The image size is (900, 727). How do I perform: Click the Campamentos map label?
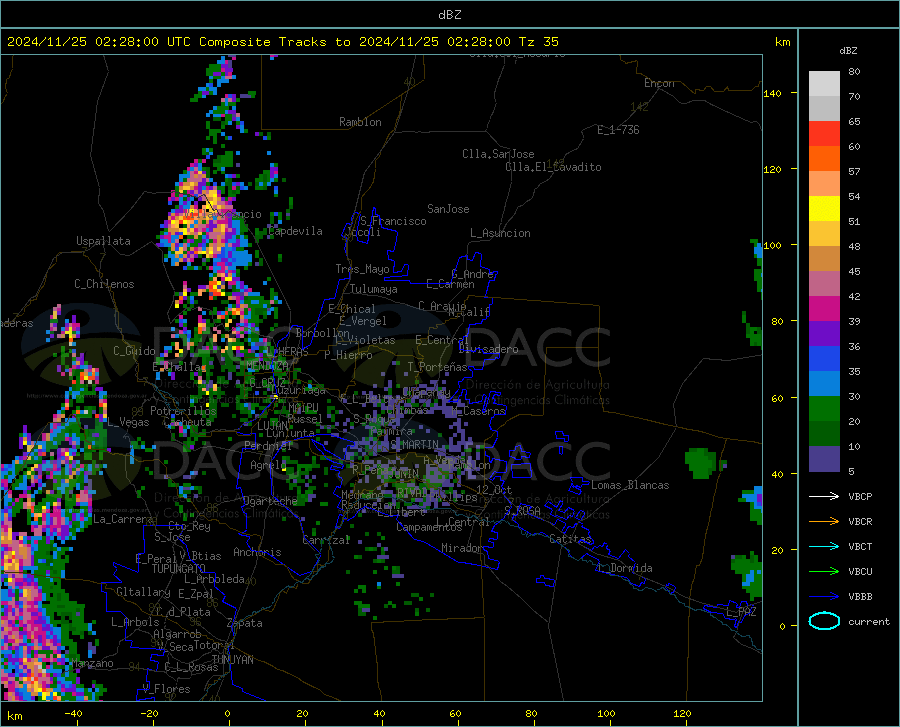(x=429, y=527)
